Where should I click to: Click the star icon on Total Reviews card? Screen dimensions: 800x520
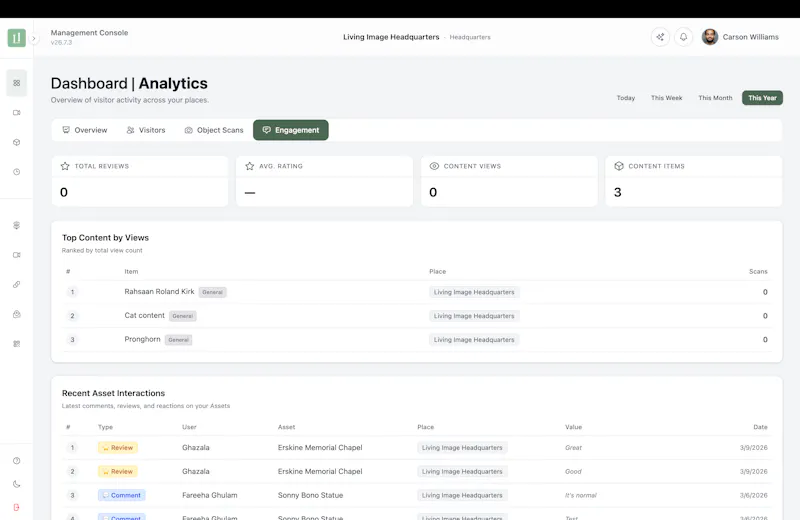point(65,166)
